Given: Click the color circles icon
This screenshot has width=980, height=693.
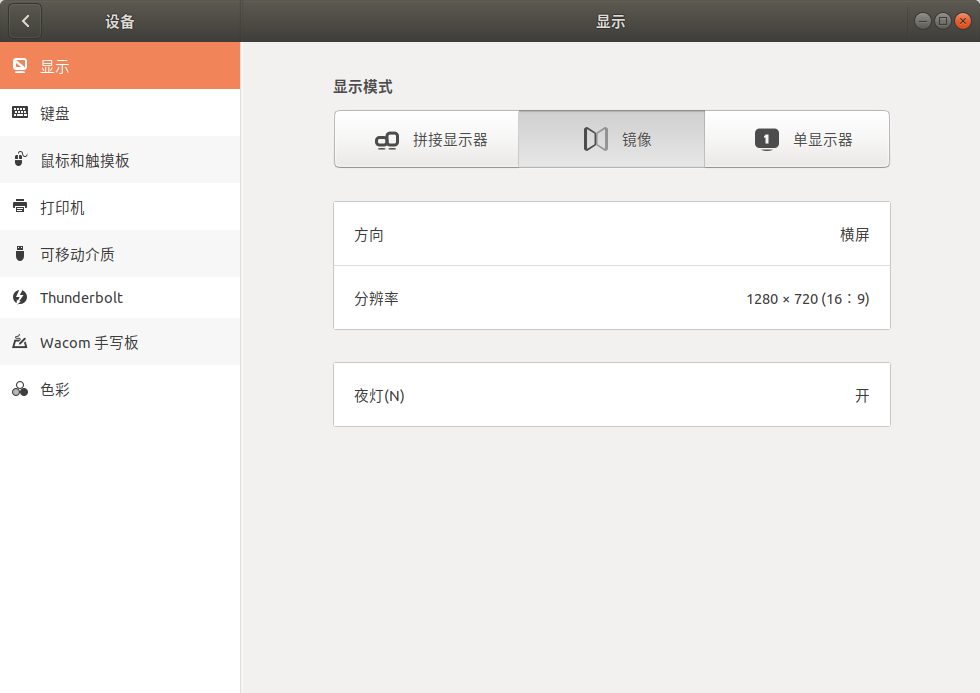Looking at the screenshot, I should [20, 389].
